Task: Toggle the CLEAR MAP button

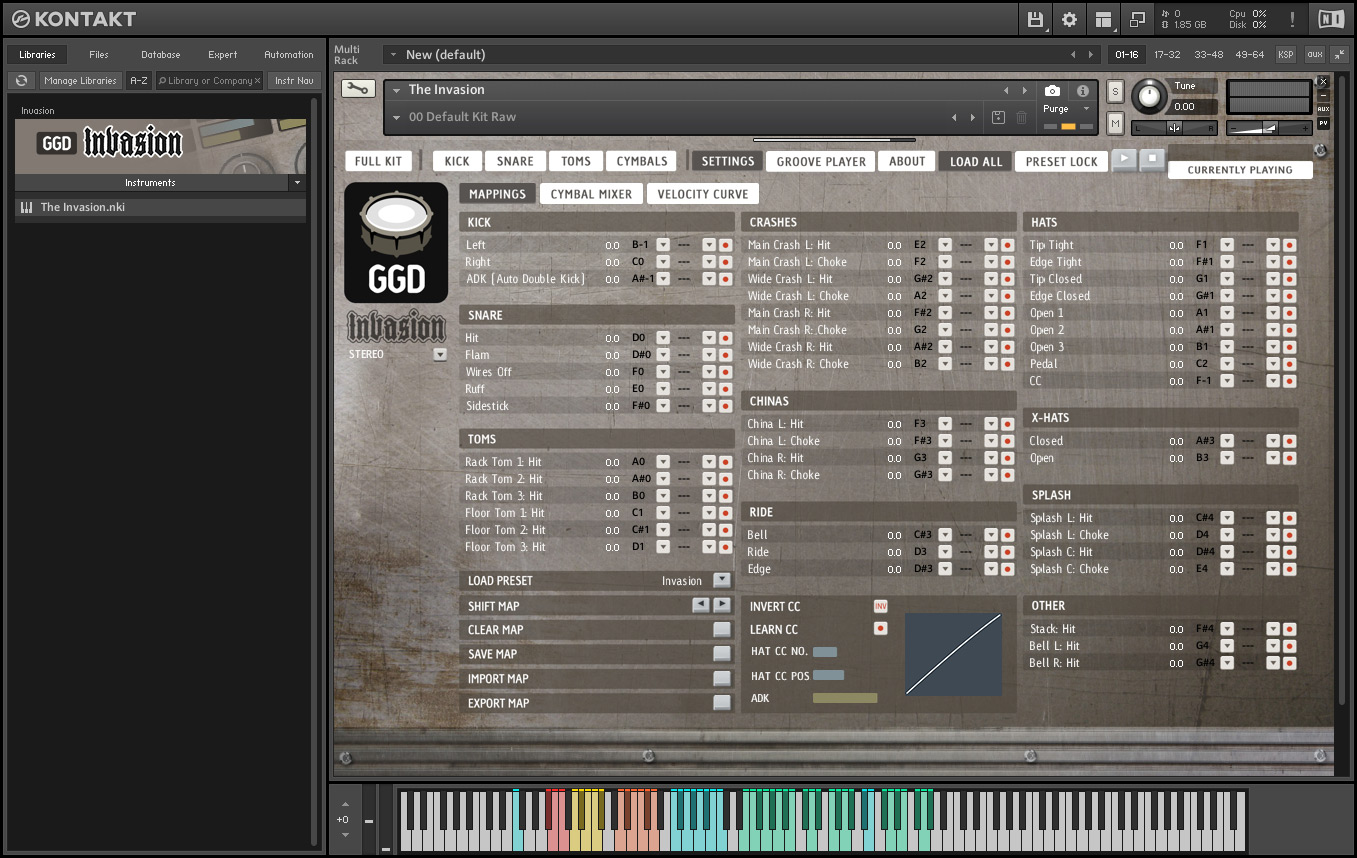Action: (x=721, y=629)
